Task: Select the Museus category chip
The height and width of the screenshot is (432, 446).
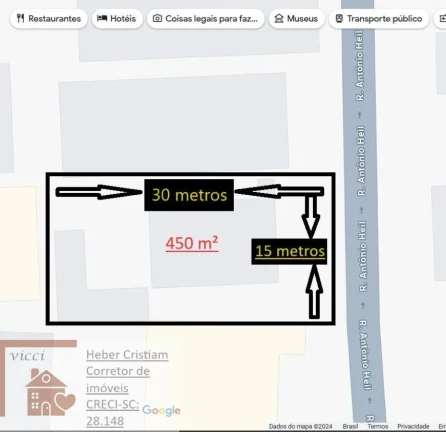Action: pyautogui.click(x=297, y=19)
